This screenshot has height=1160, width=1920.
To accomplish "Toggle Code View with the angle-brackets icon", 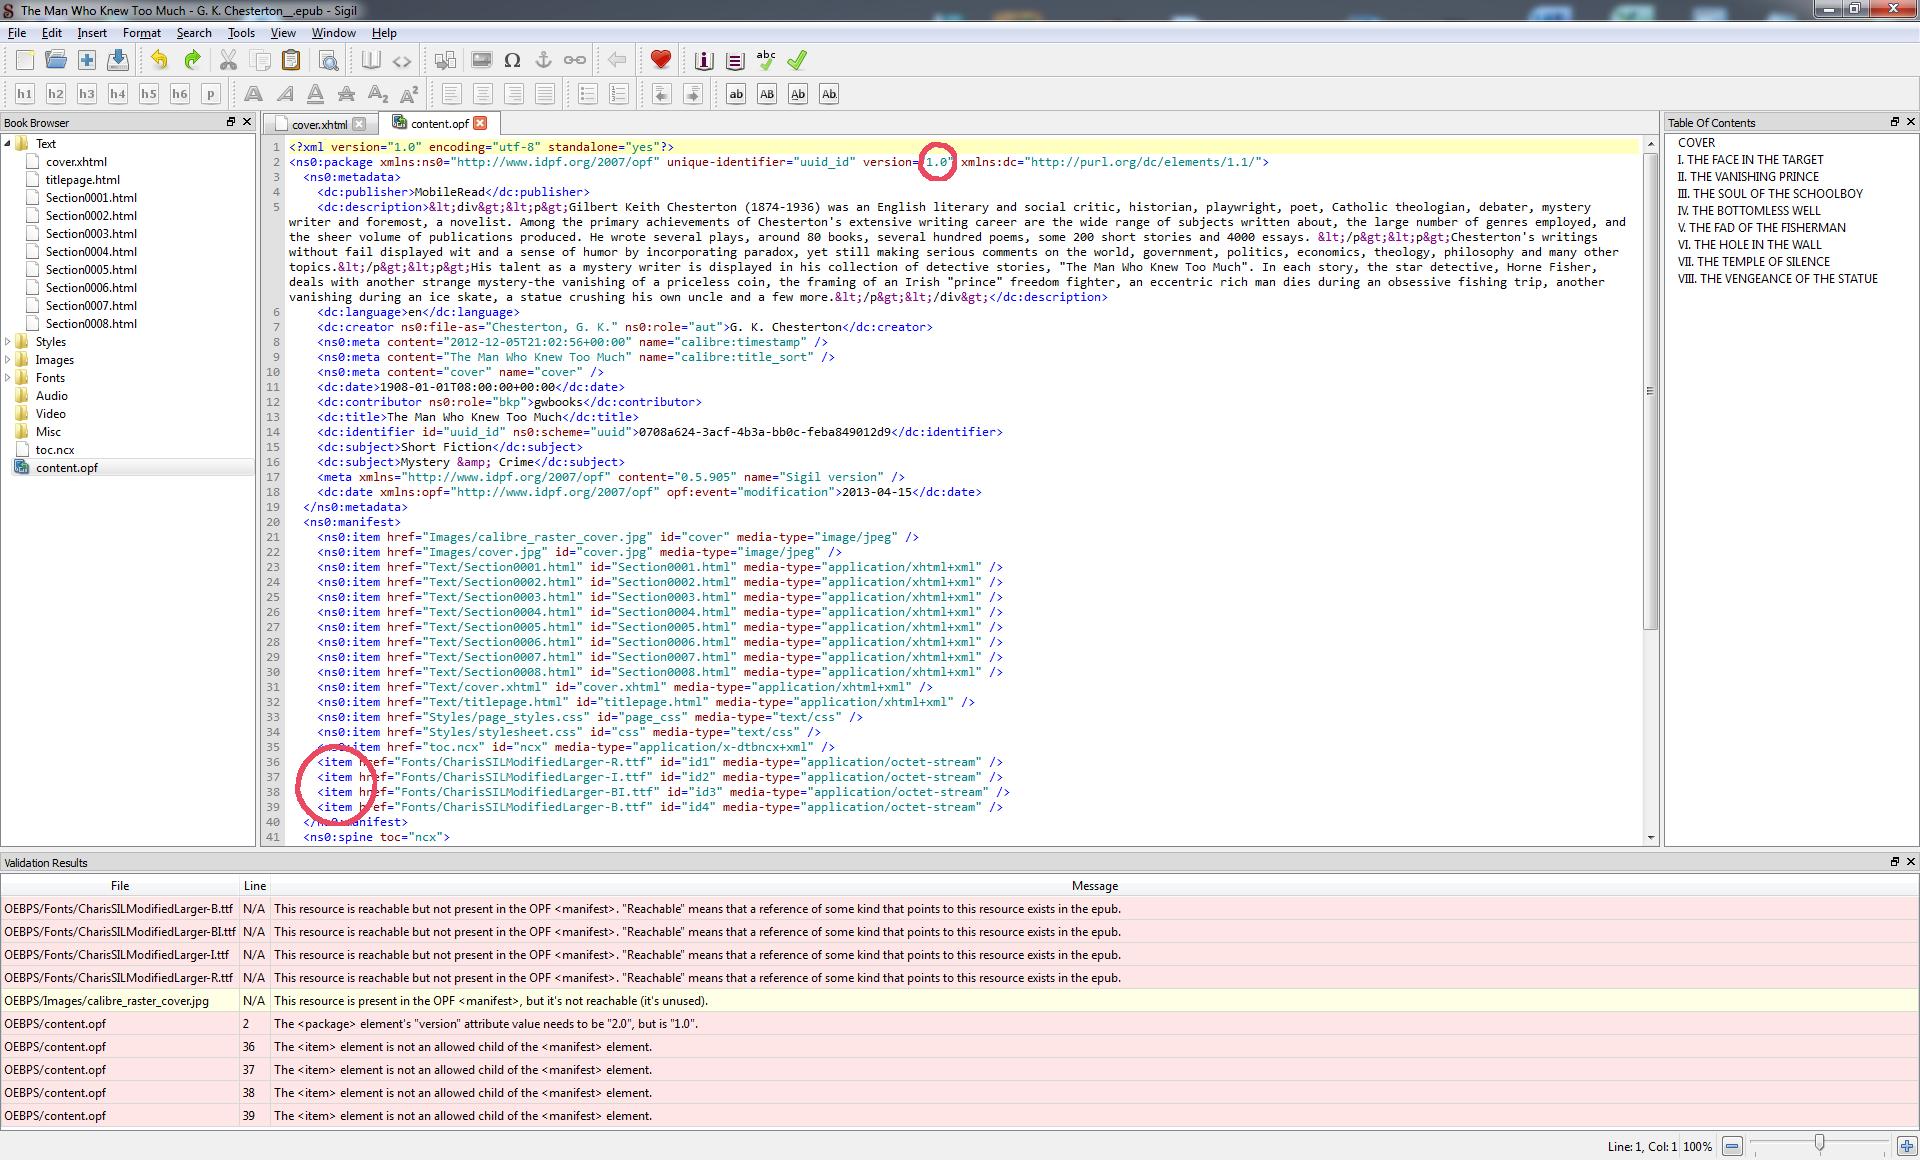I will (x=401, y=61).
